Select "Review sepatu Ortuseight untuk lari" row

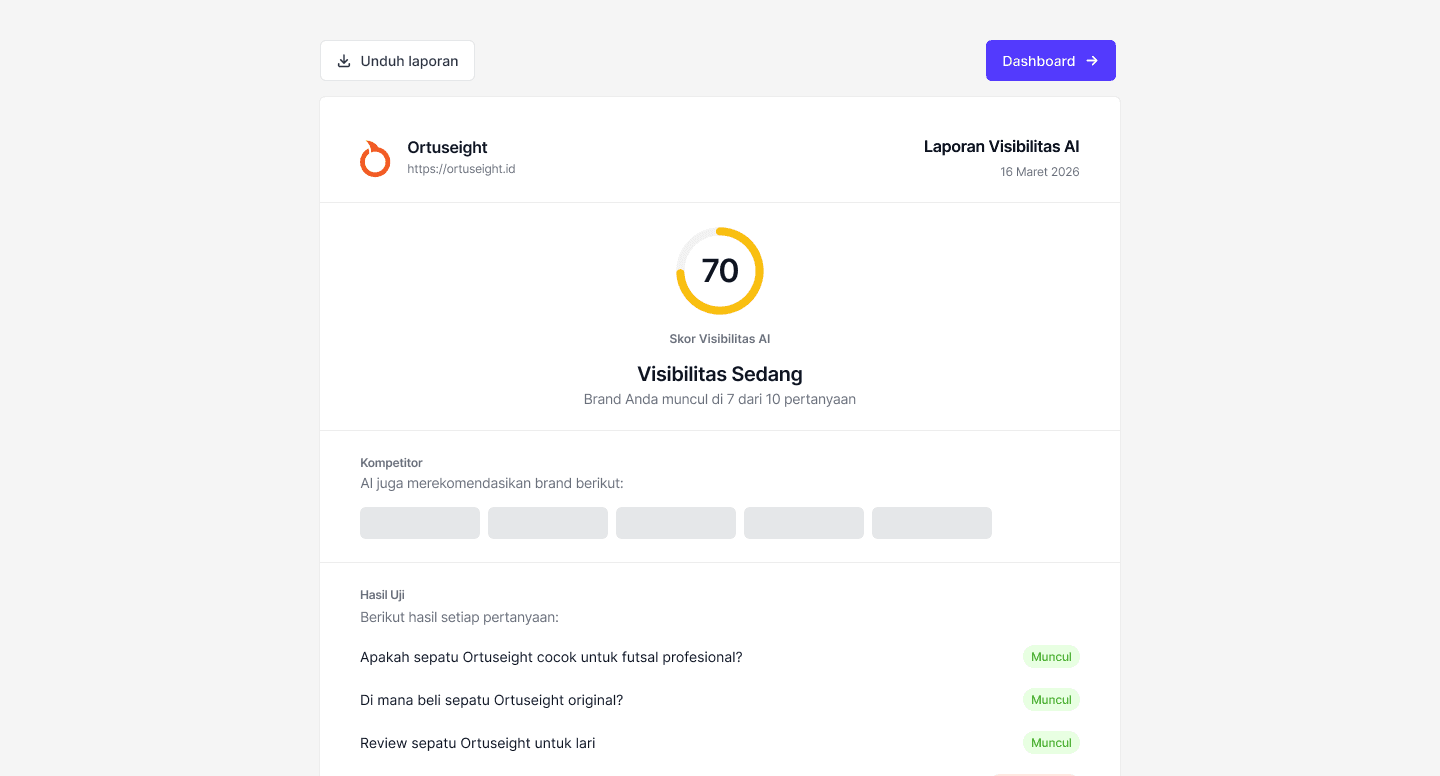pos(720,743)
